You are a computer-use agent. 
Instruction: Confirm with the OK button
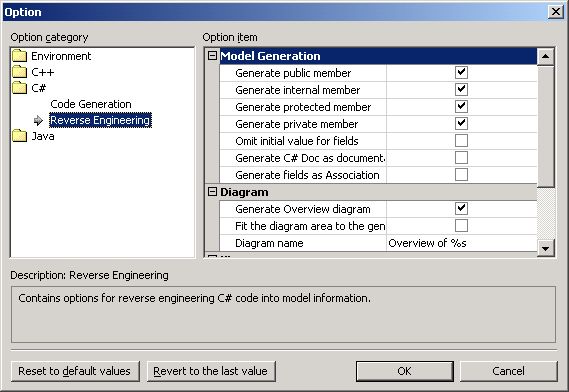point(405,371)
